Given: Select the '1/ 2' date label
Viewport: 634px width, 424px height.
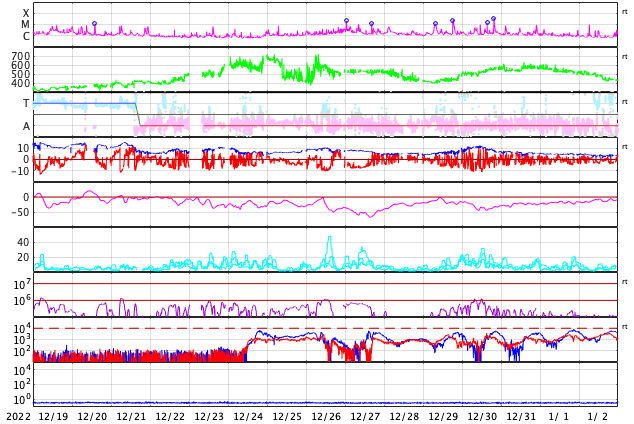Looking at the screenshot, I should coord(598,417).
